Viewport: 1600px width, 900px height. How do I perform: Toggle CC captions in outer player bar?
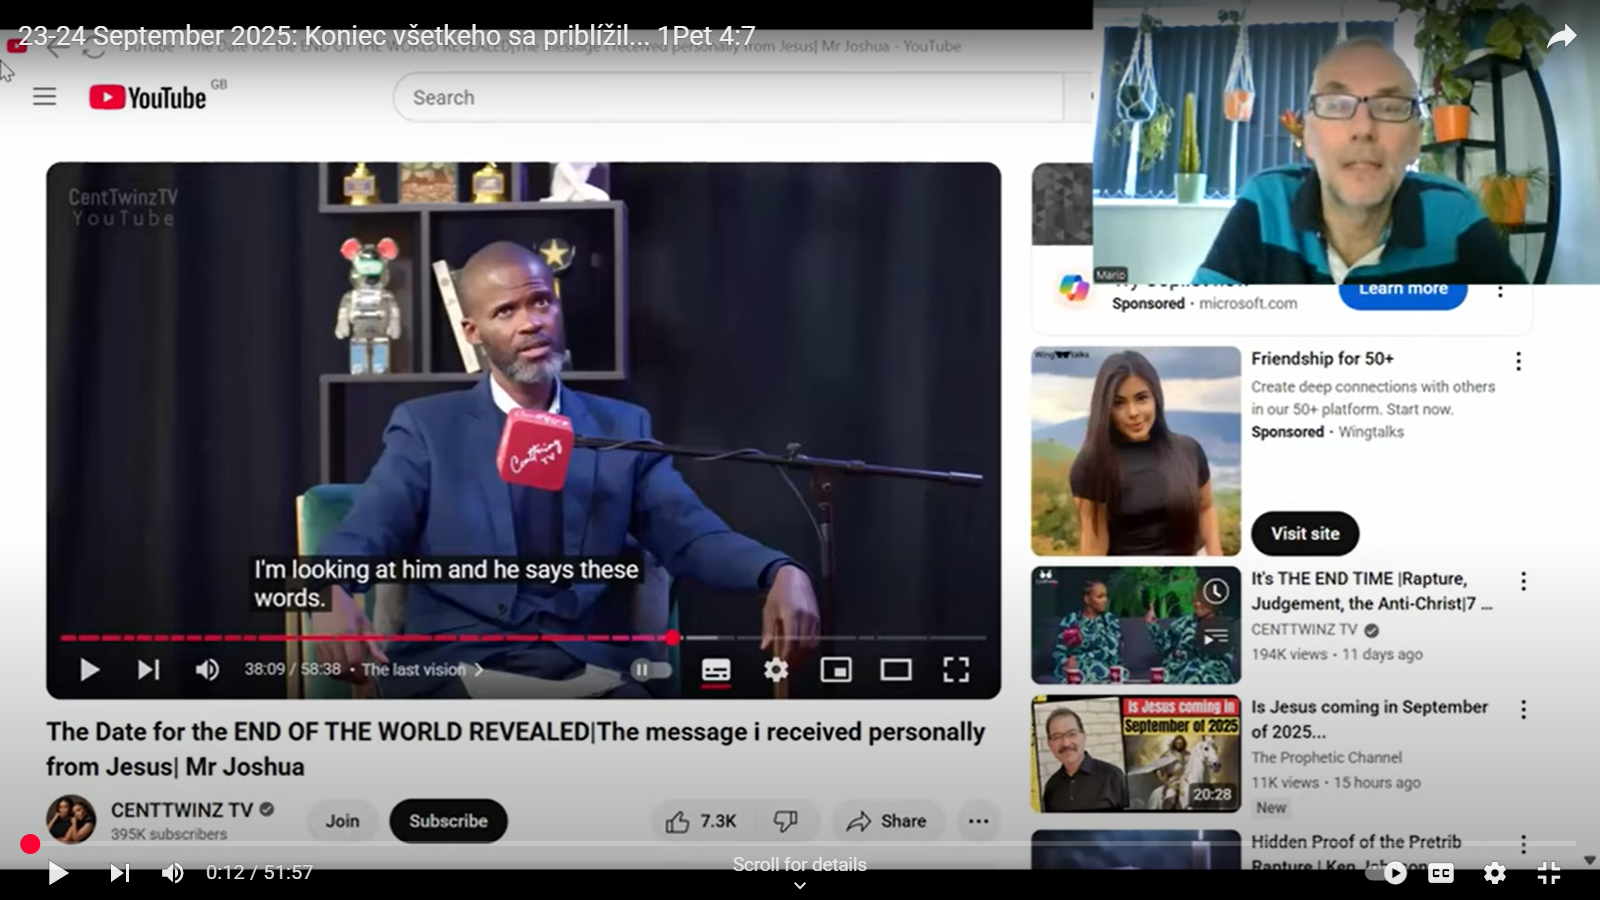pyautogui.click(x=1441, y=873)
